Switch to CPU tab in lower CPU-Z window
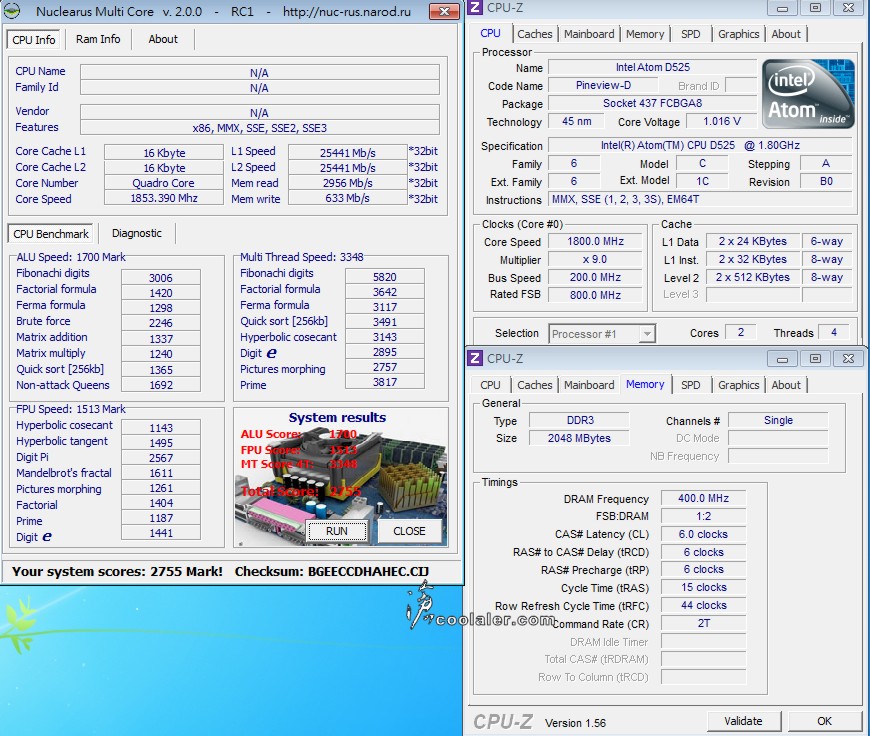870x736 pixels. pos(490,385)
